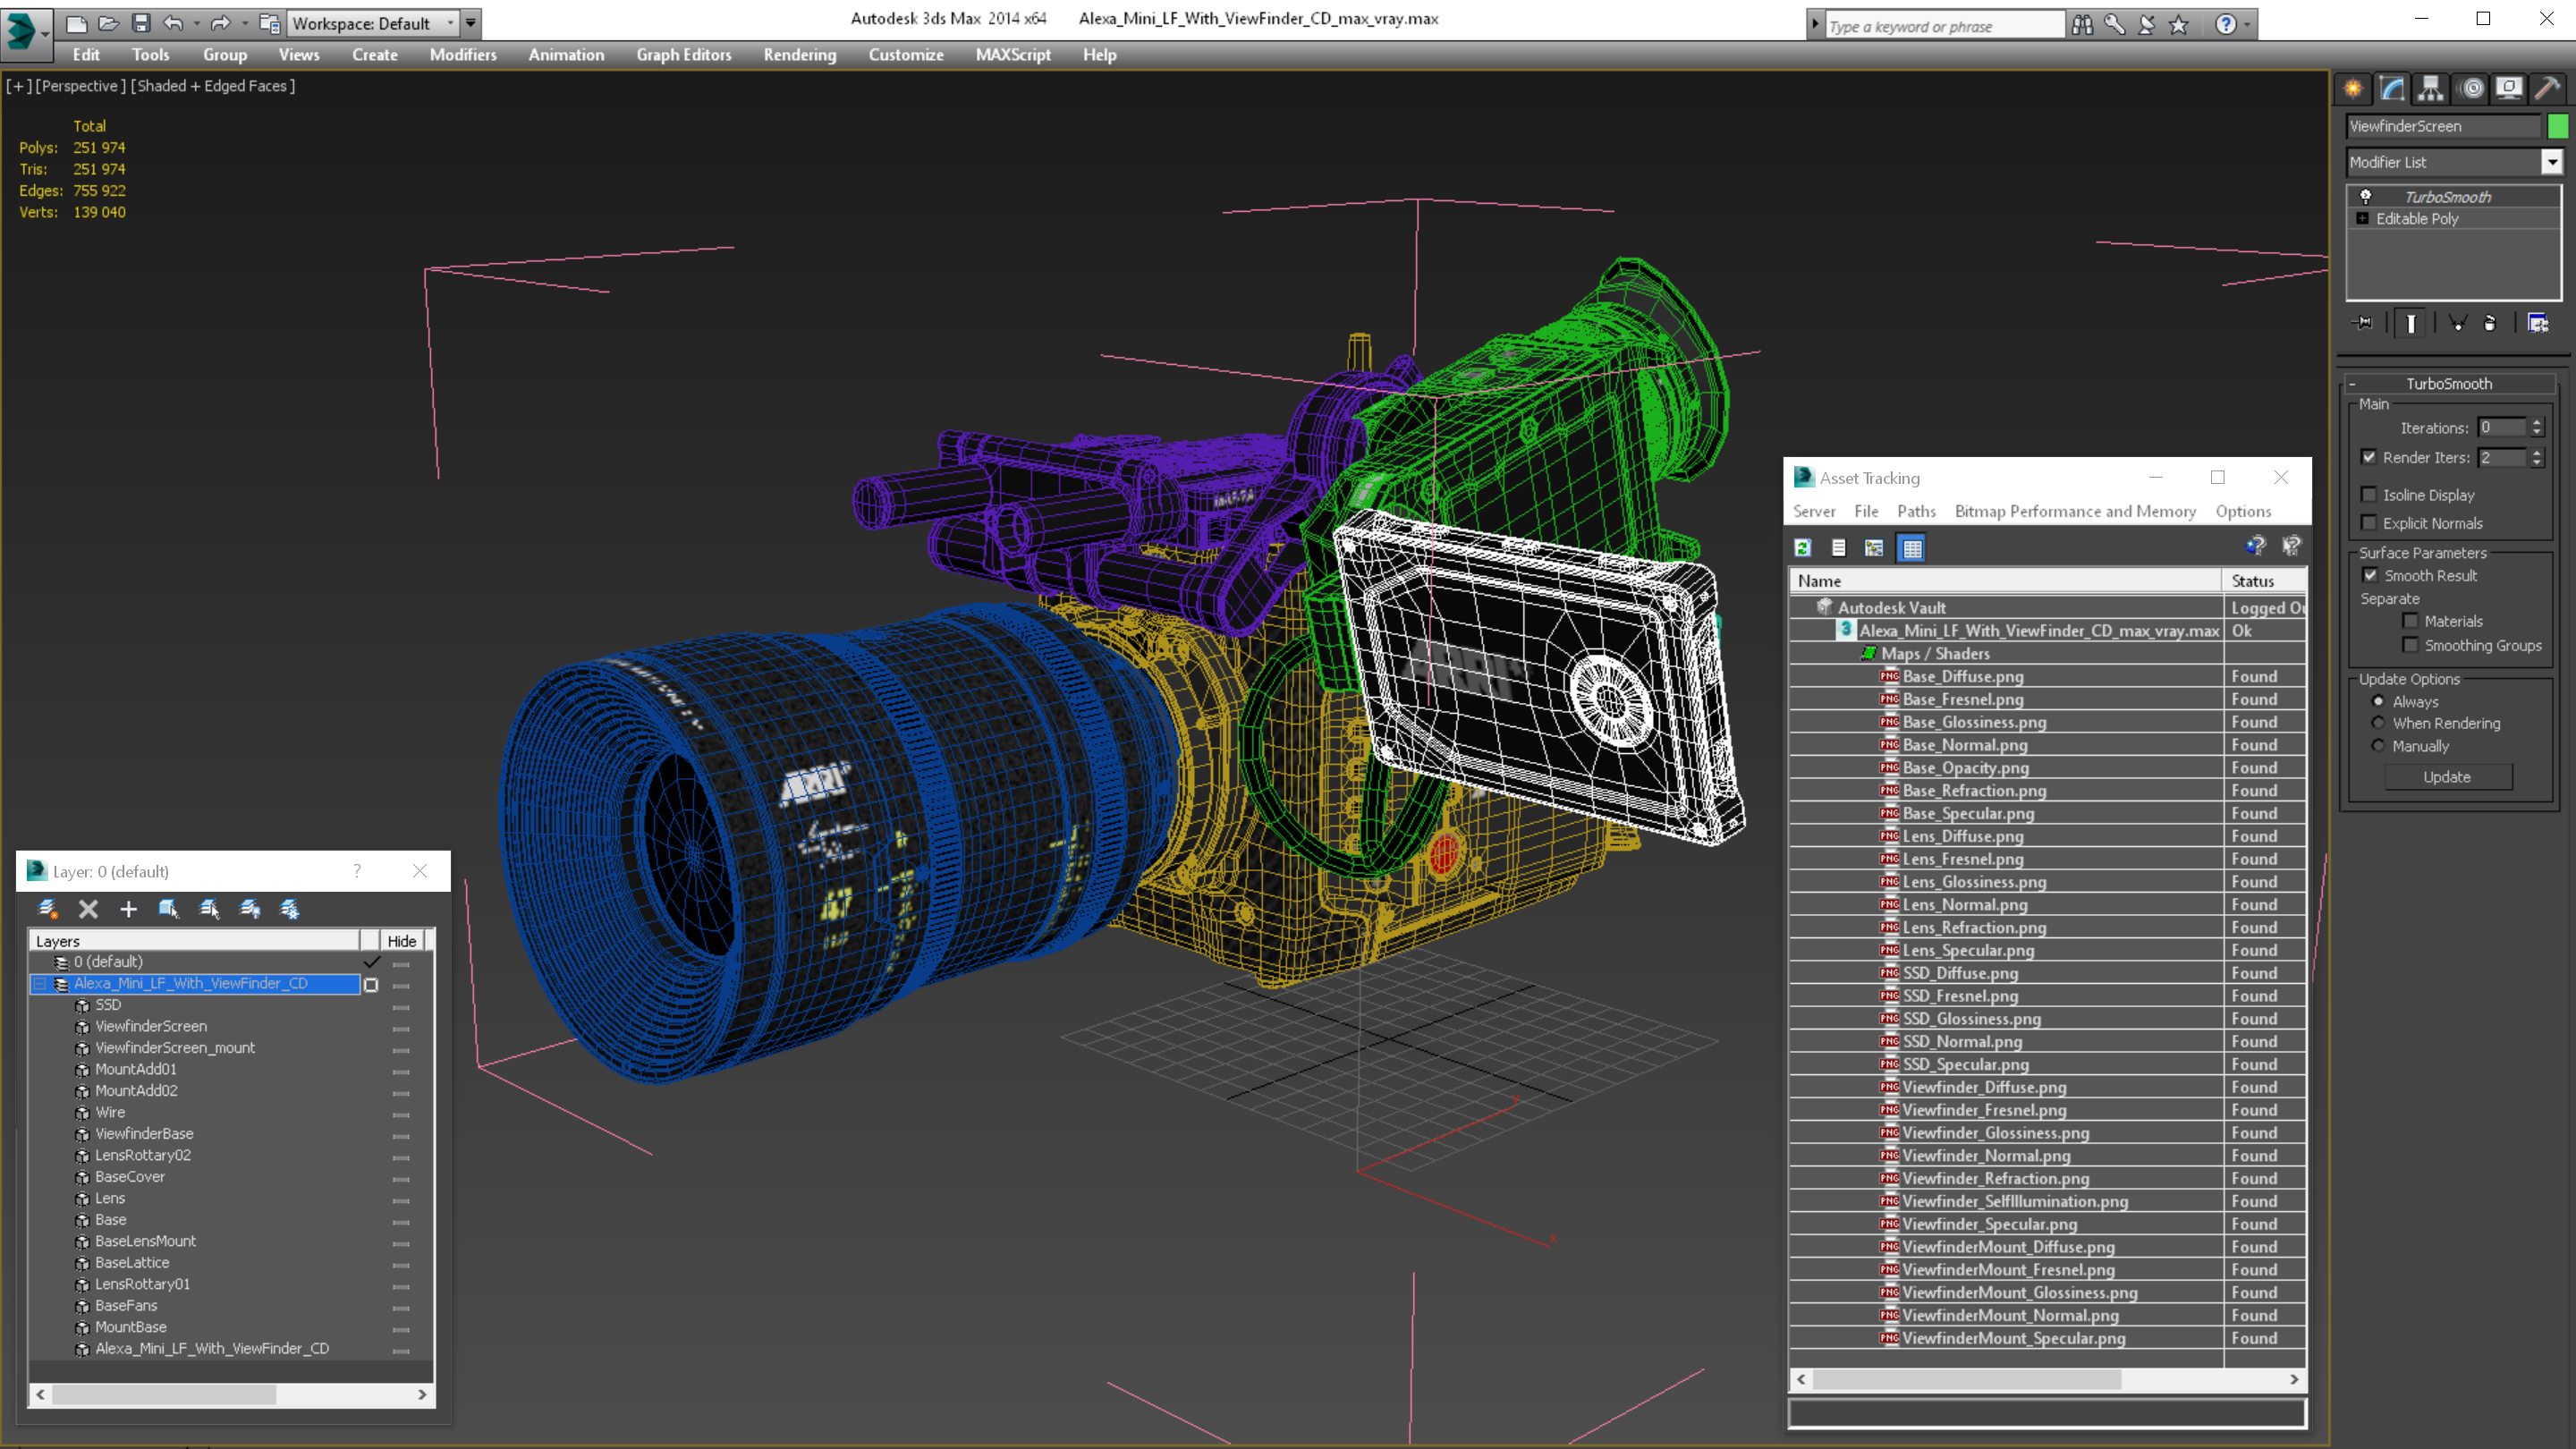Screen dimensions: 2576x1449
Task: Click Save File floppy icon
Action: point(141,23)
